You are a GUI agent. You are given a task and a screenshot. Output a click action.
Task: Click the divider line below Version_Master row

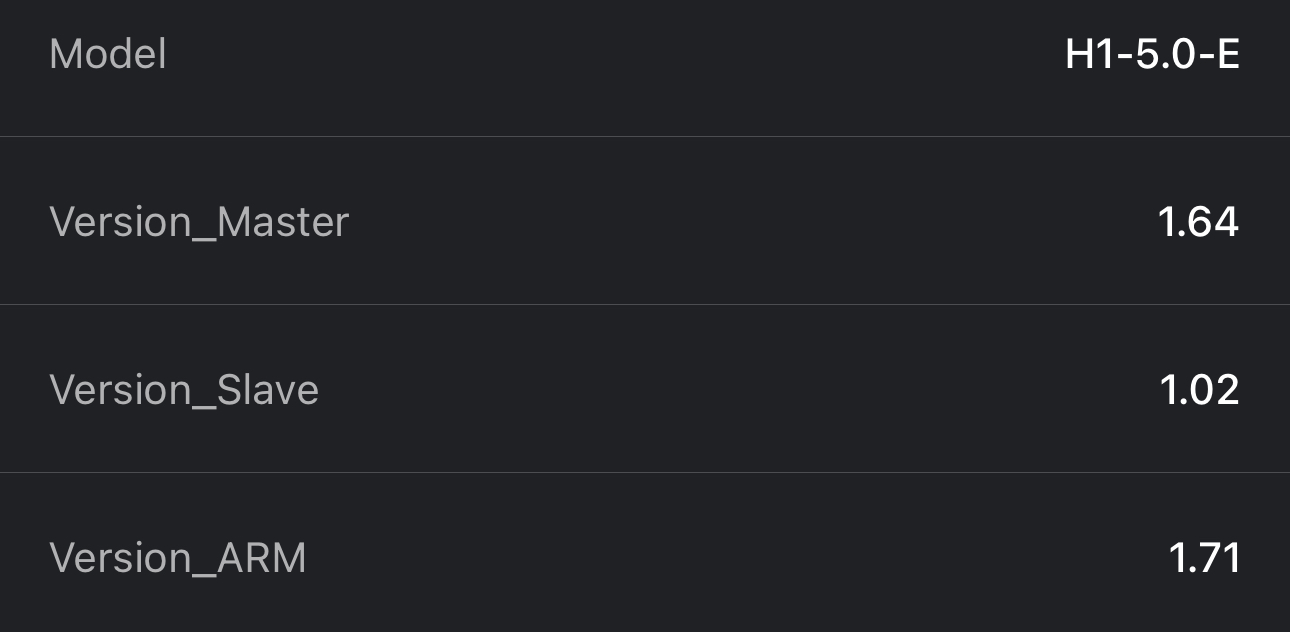tap(645, 304)
